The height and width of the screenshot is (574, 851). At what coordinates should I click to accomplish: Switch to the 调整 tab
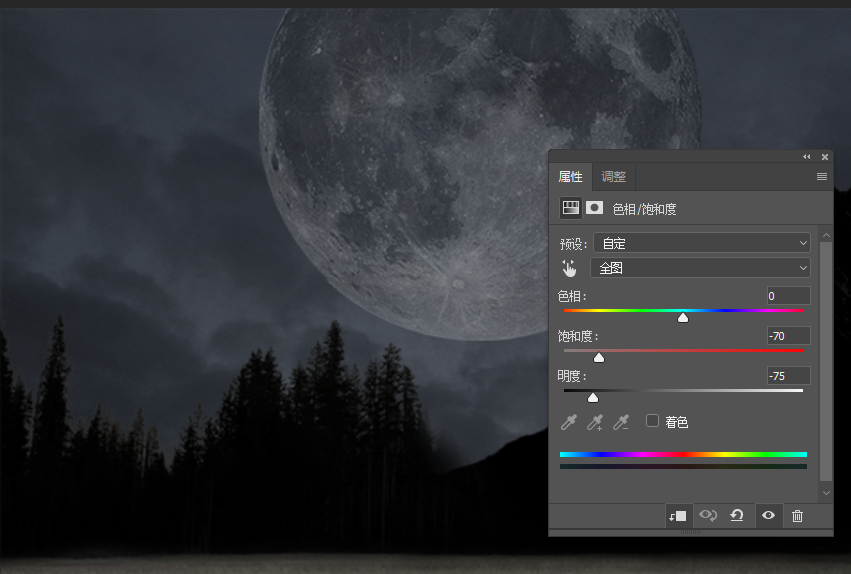[614, 177]
